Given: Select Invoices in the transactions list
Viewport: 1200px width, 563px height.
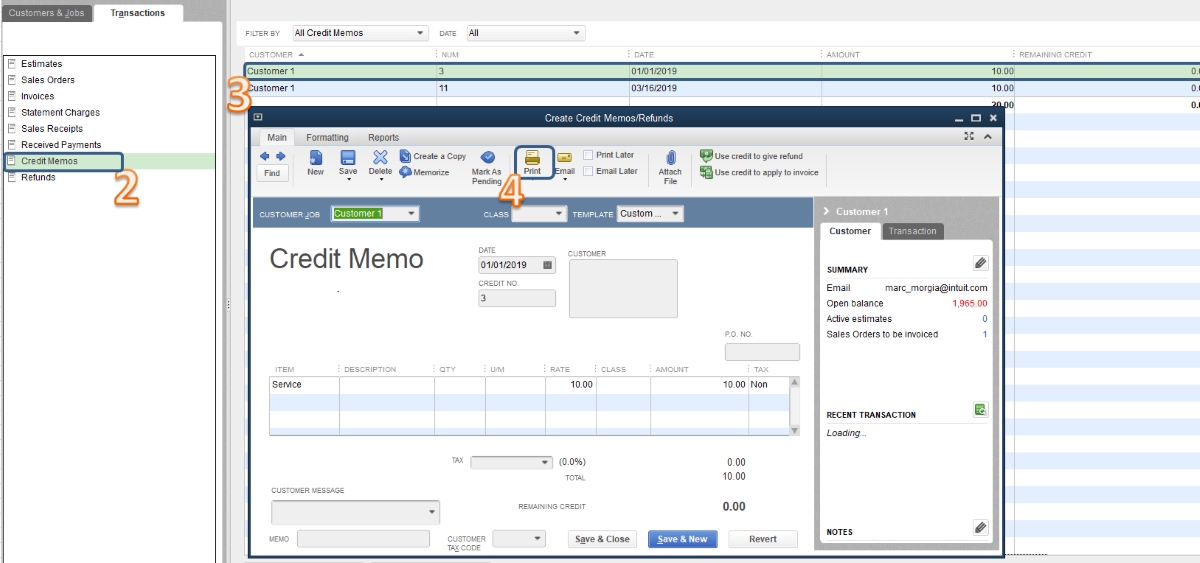Looking at the screenshot, I should point(38,96).
